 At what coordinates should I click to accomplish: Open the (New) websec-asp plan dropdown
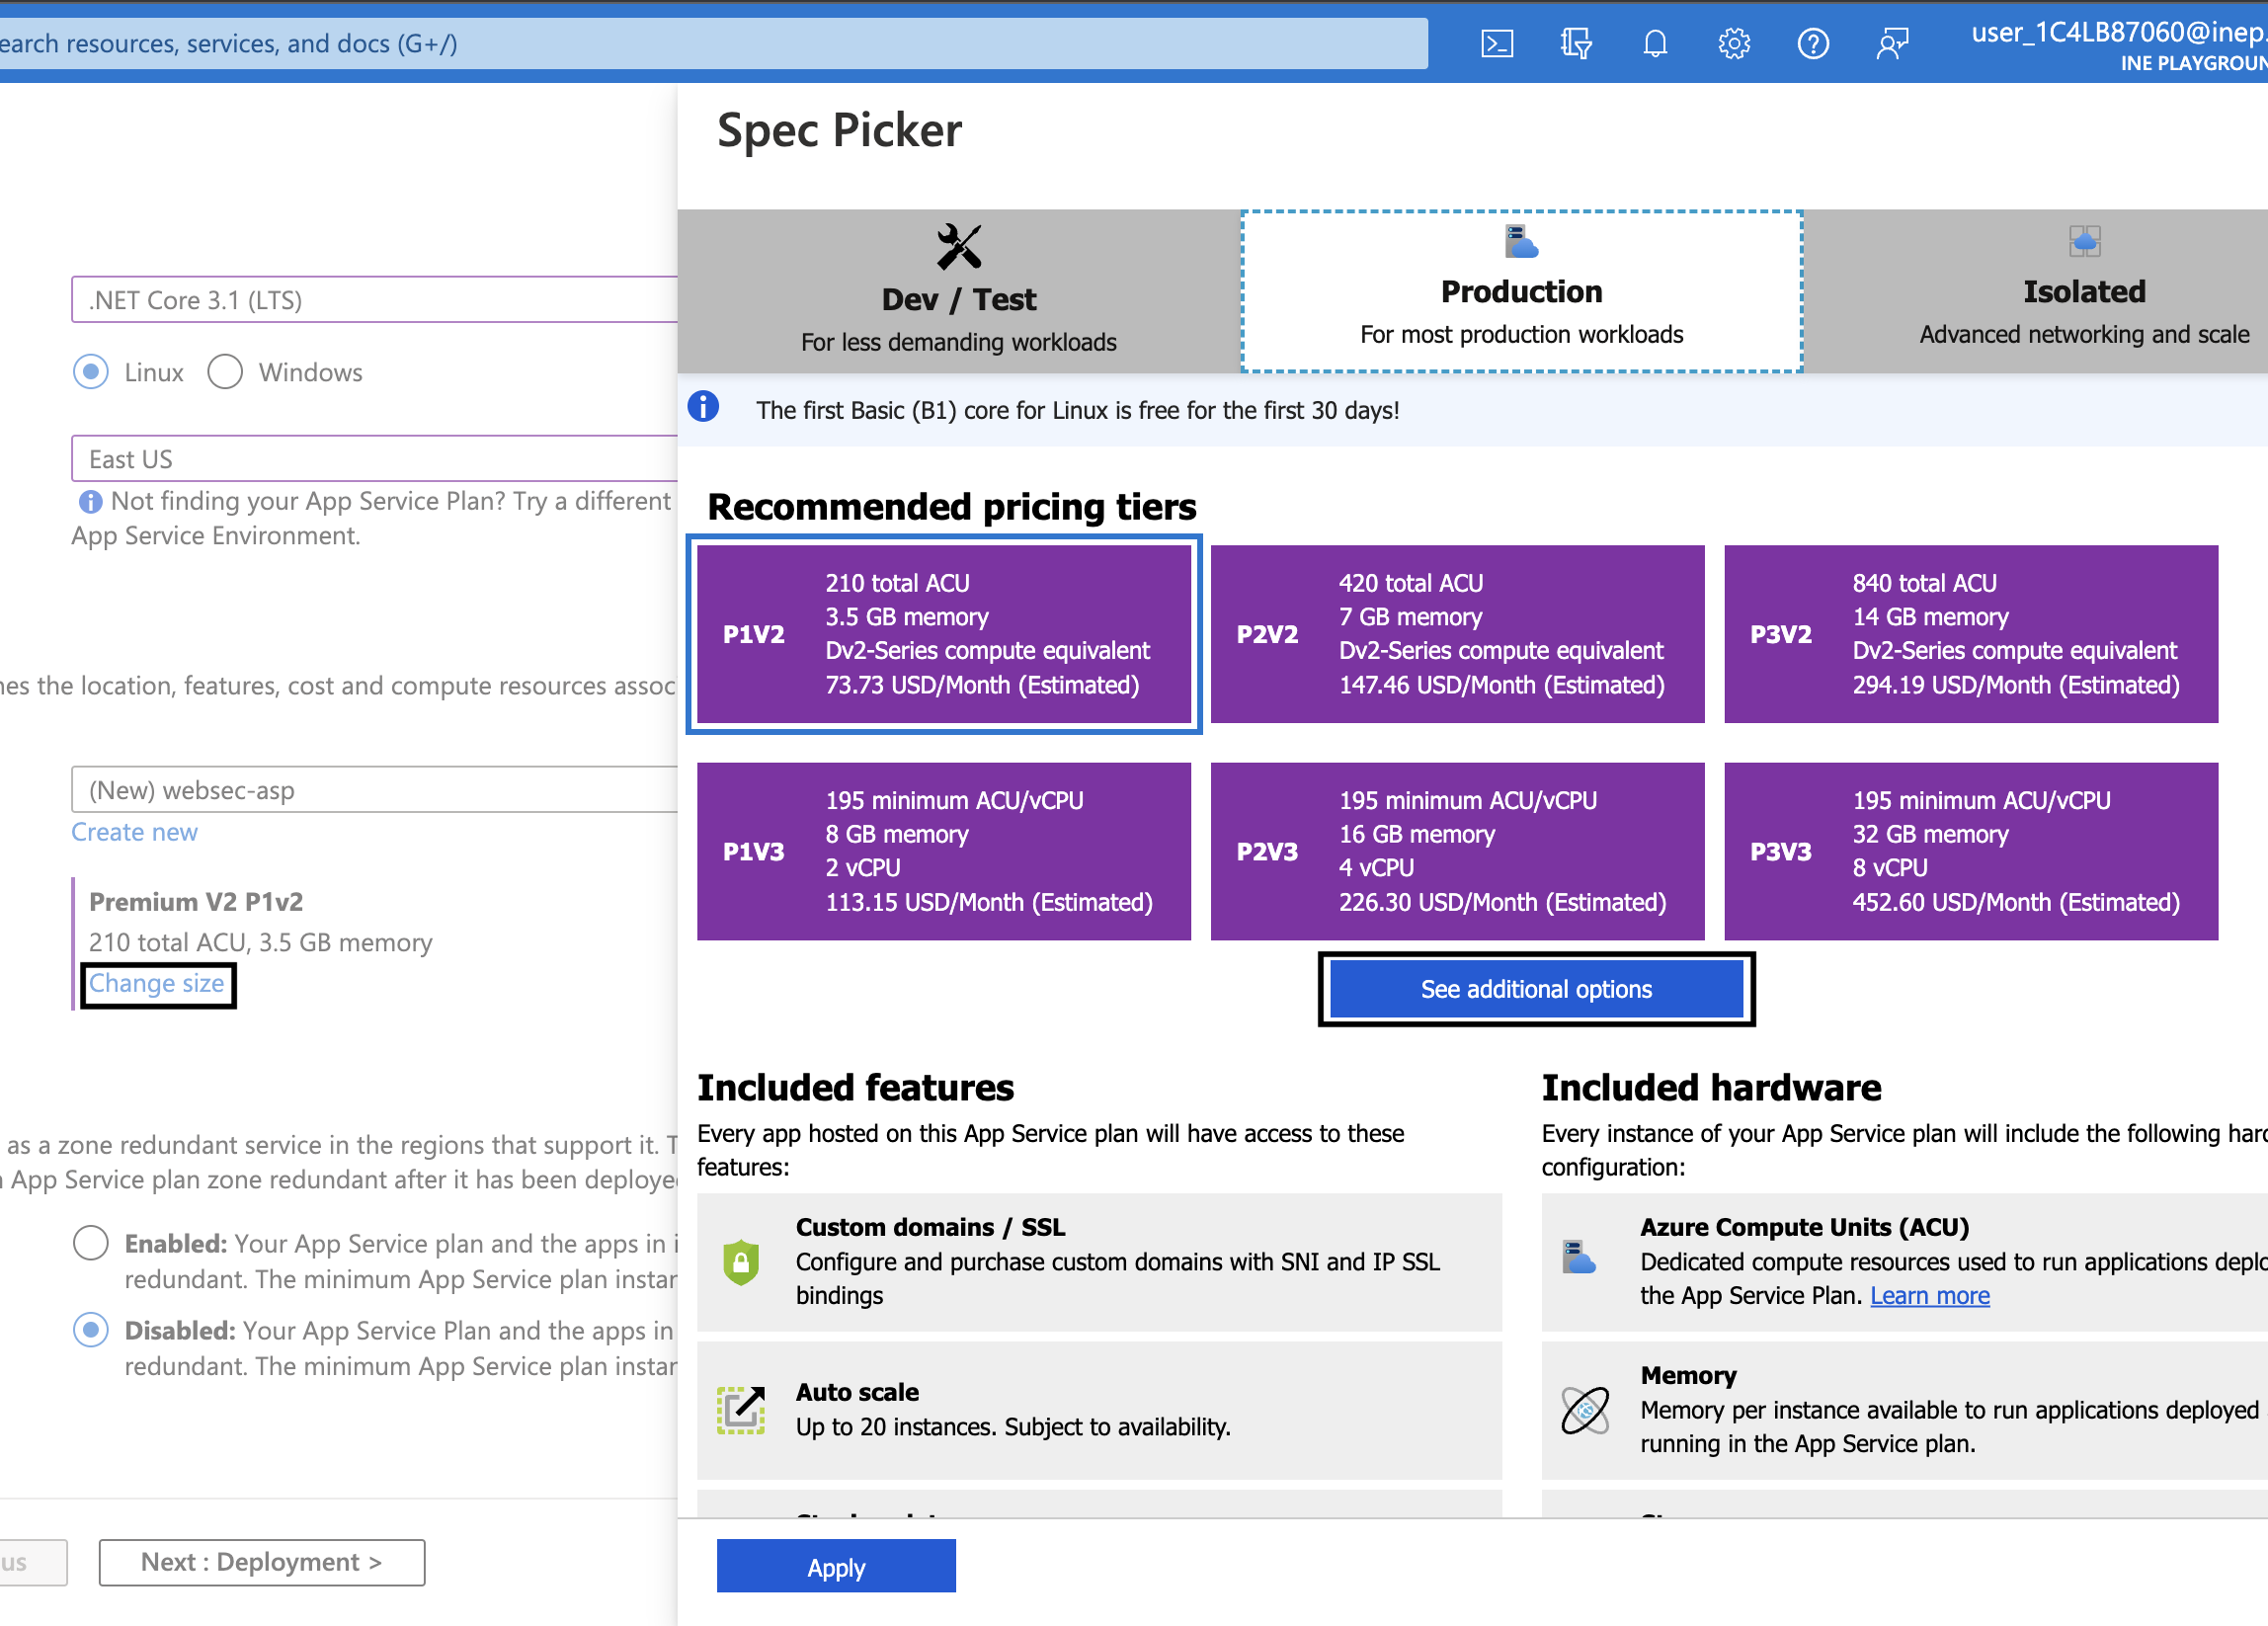pyautogui.click(x=375, y=790)
